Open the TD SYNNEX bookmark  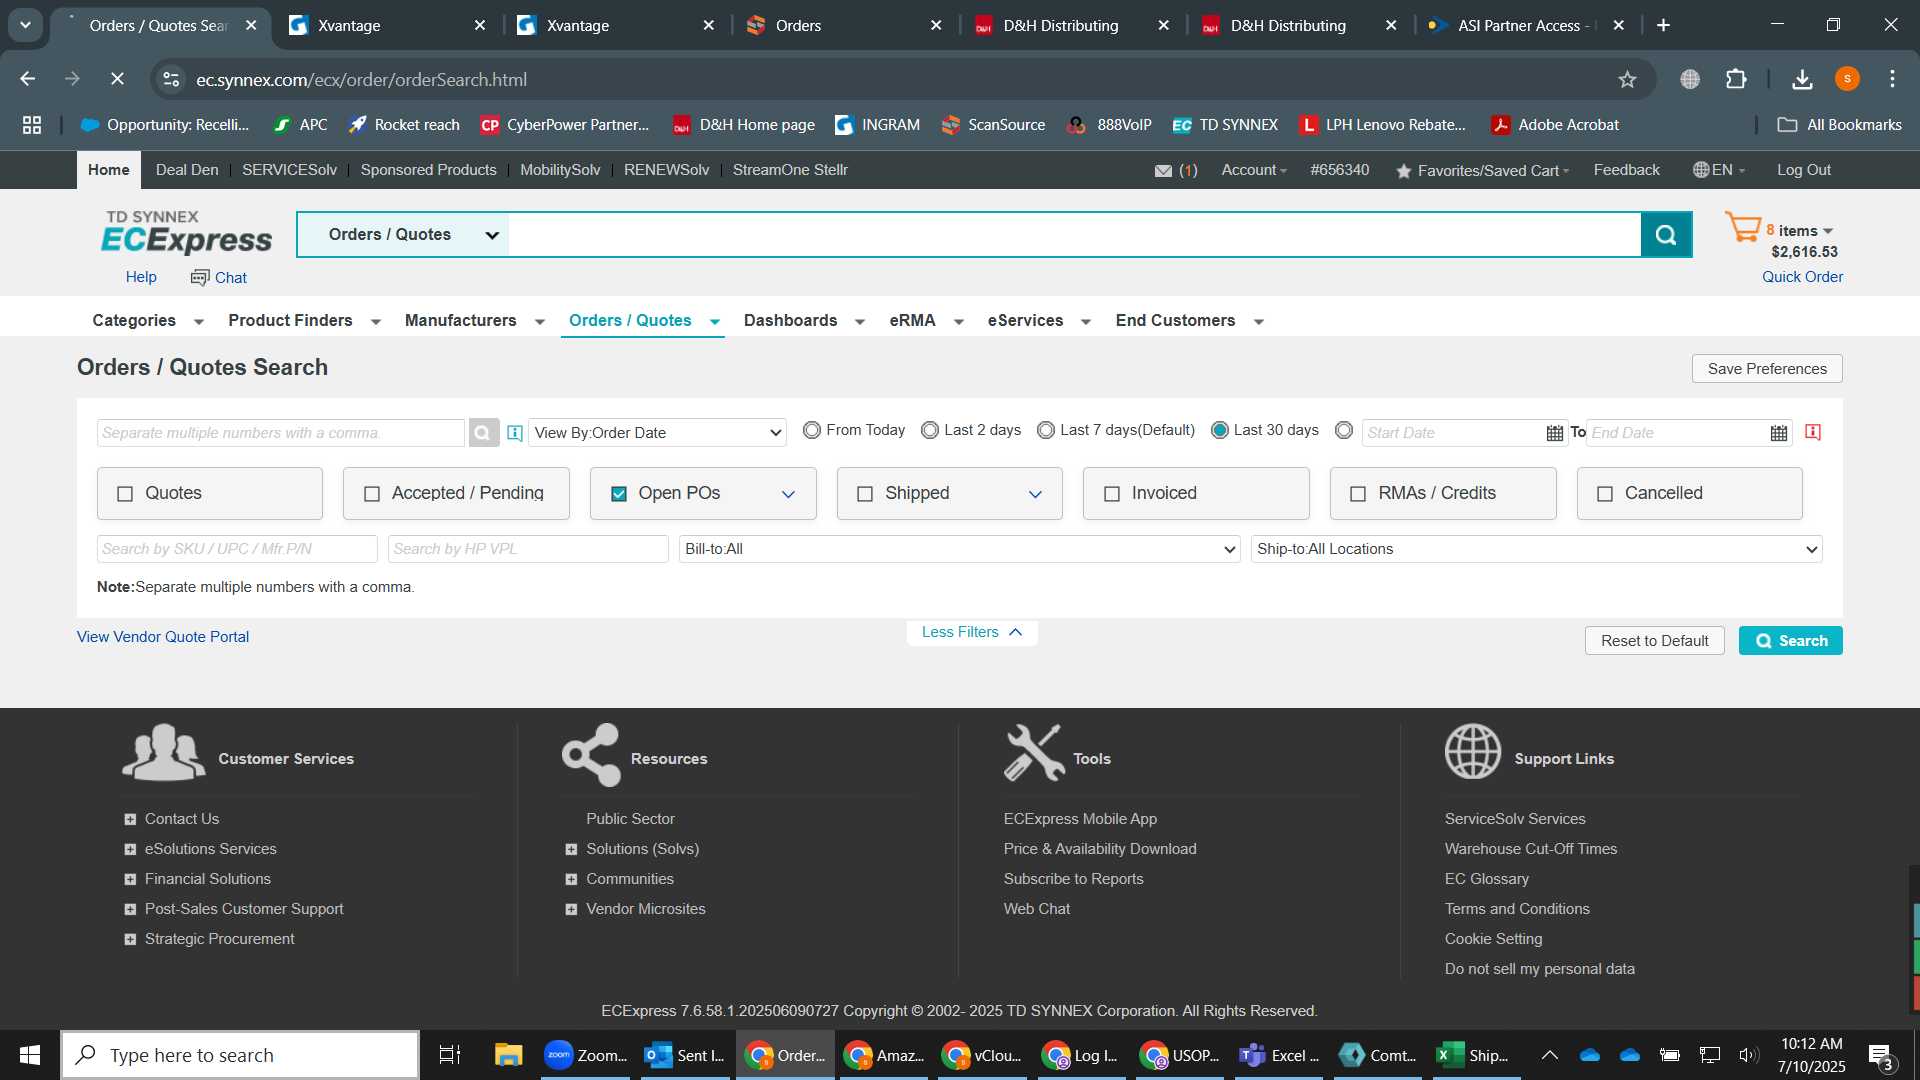[1225, 125]
